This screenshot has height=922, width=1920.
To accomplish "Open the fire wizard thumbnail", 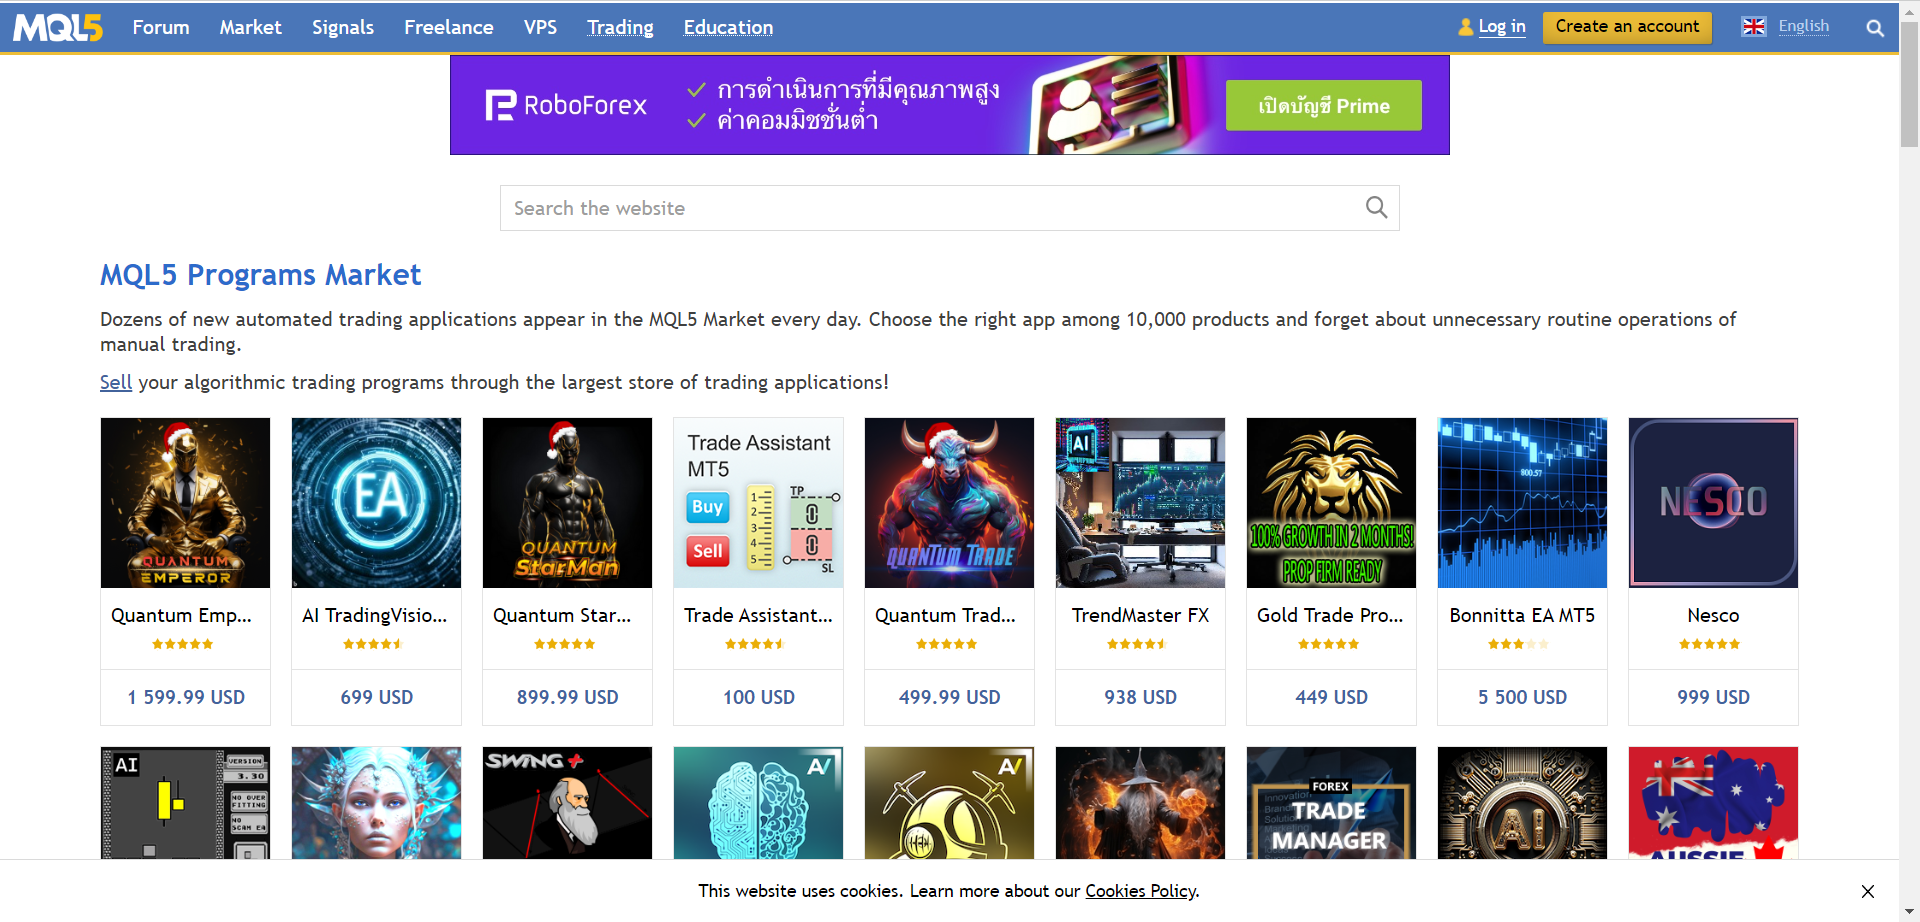I will point(1141,803).
